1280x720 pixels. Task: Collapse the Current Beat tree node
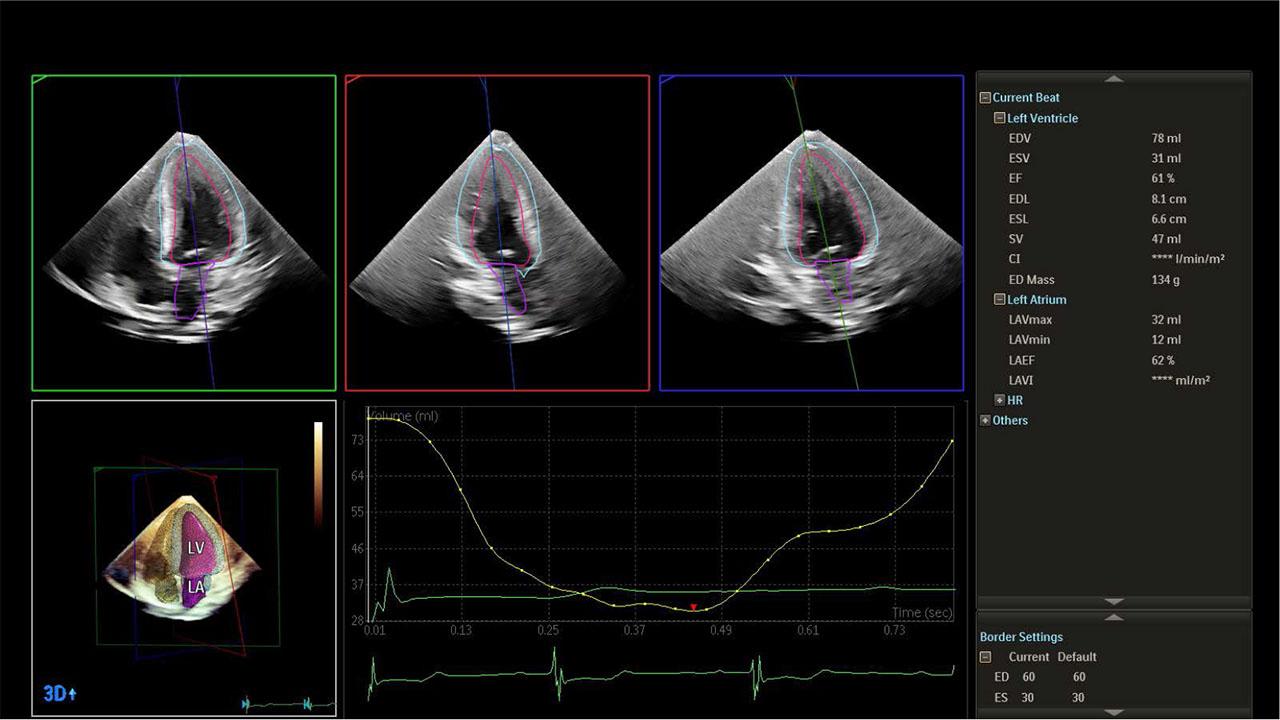click(x=985, y=98)
